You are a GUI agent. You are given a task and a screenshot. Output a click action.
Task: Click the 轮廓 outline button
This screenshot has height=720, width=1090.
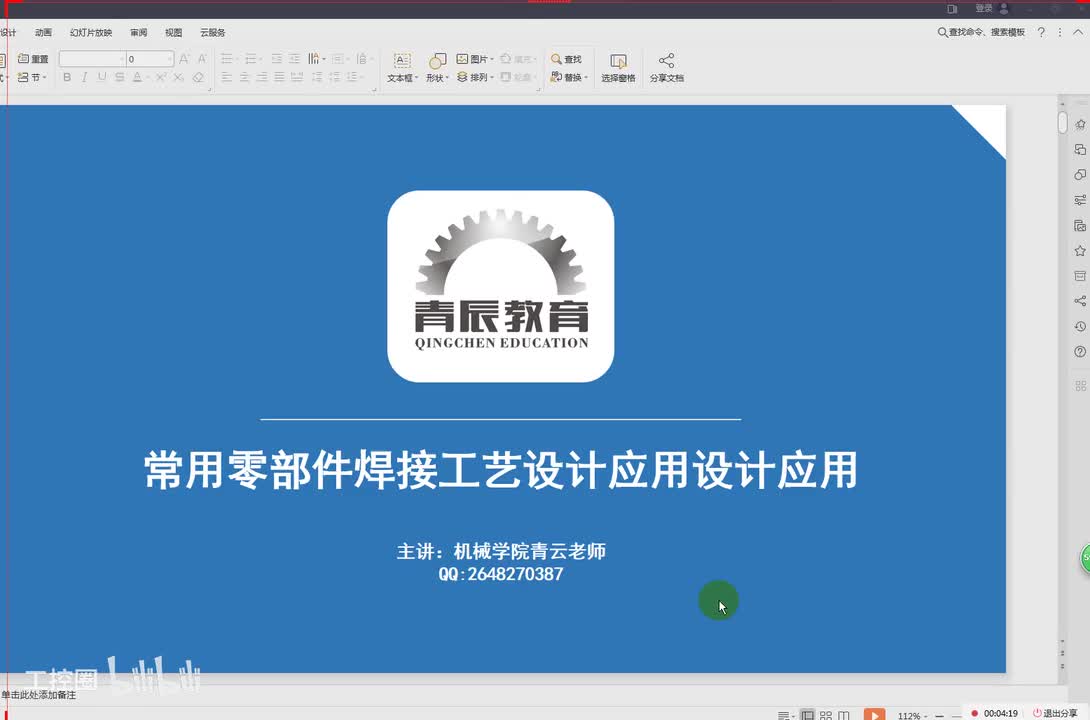(518, 77)
